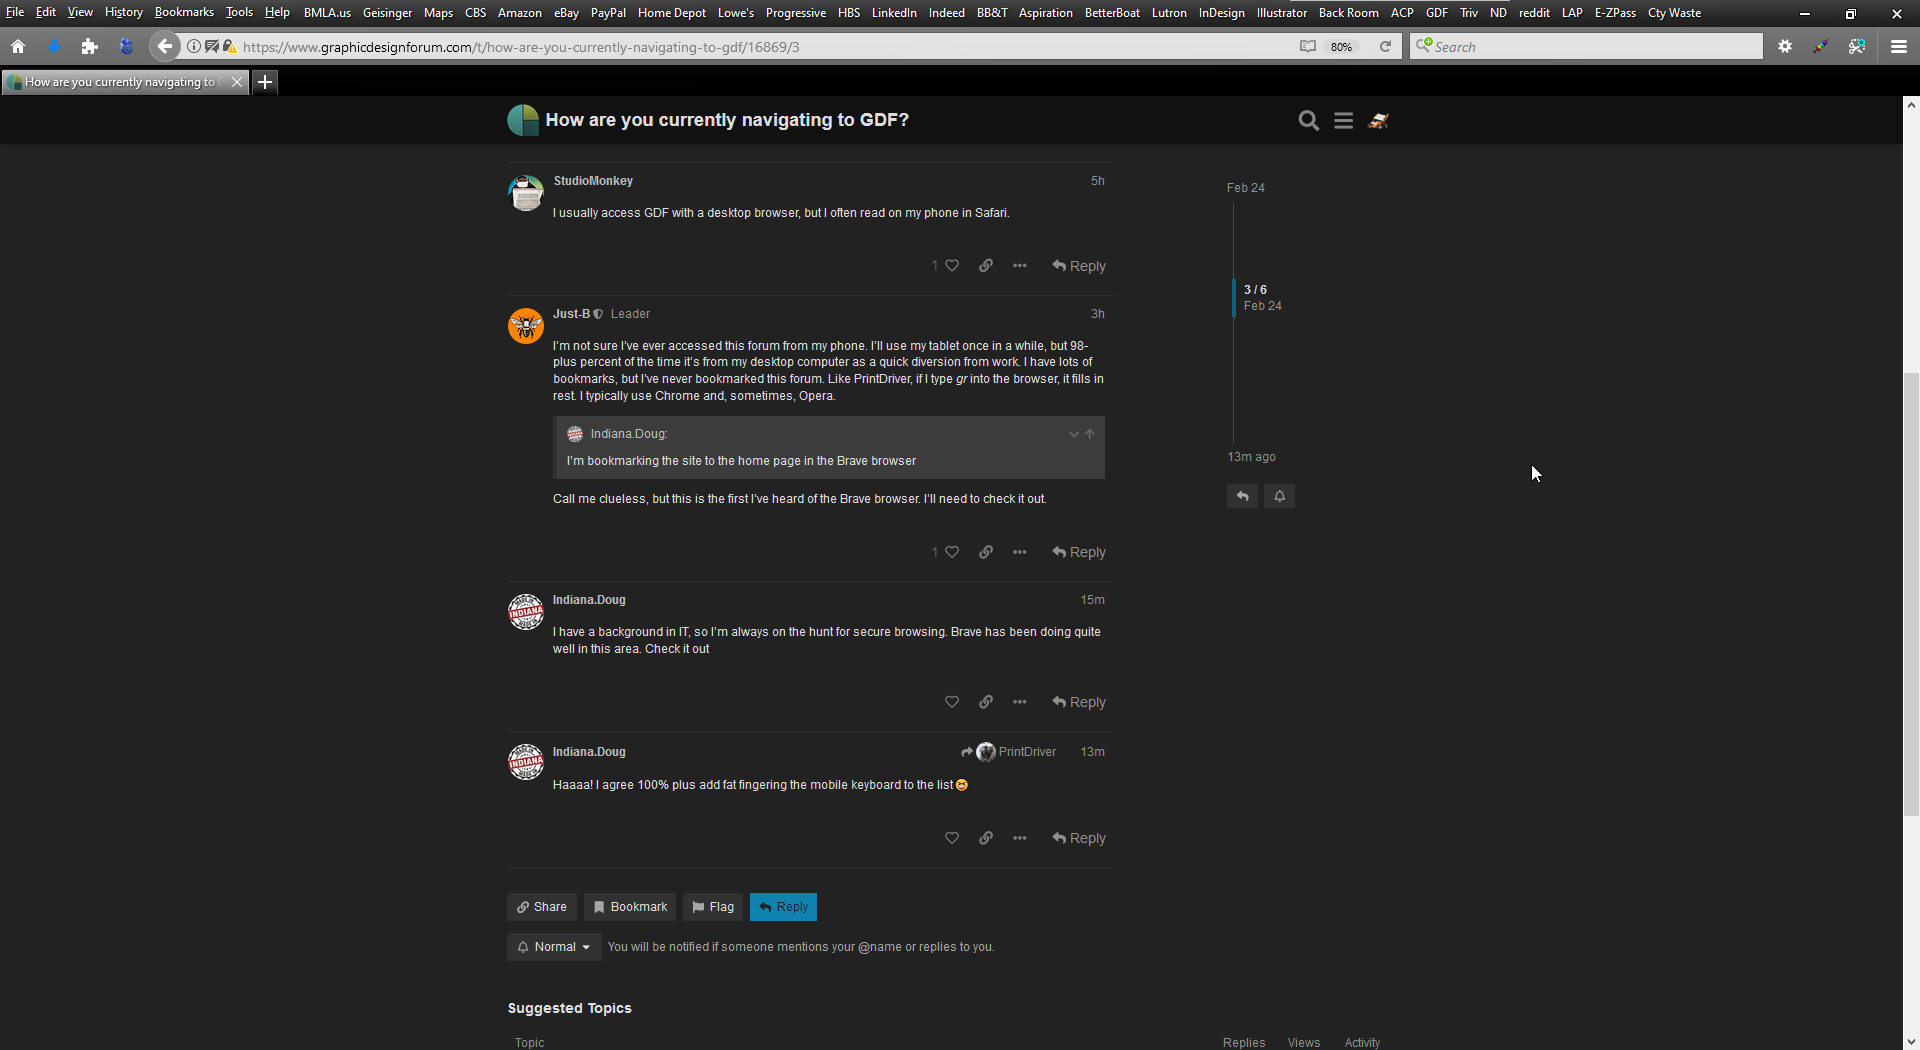
Task: Toggle reader view icon in address bar
Action: 1307,46
